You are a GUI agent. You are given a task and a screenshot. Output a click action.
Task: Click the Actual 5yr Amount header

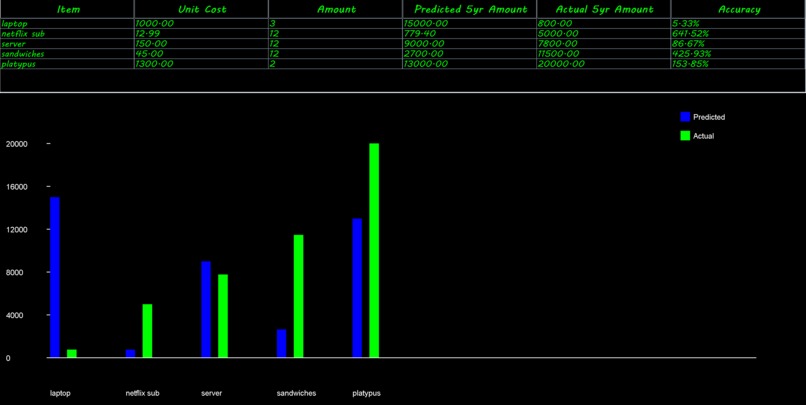tap(603, 9)
